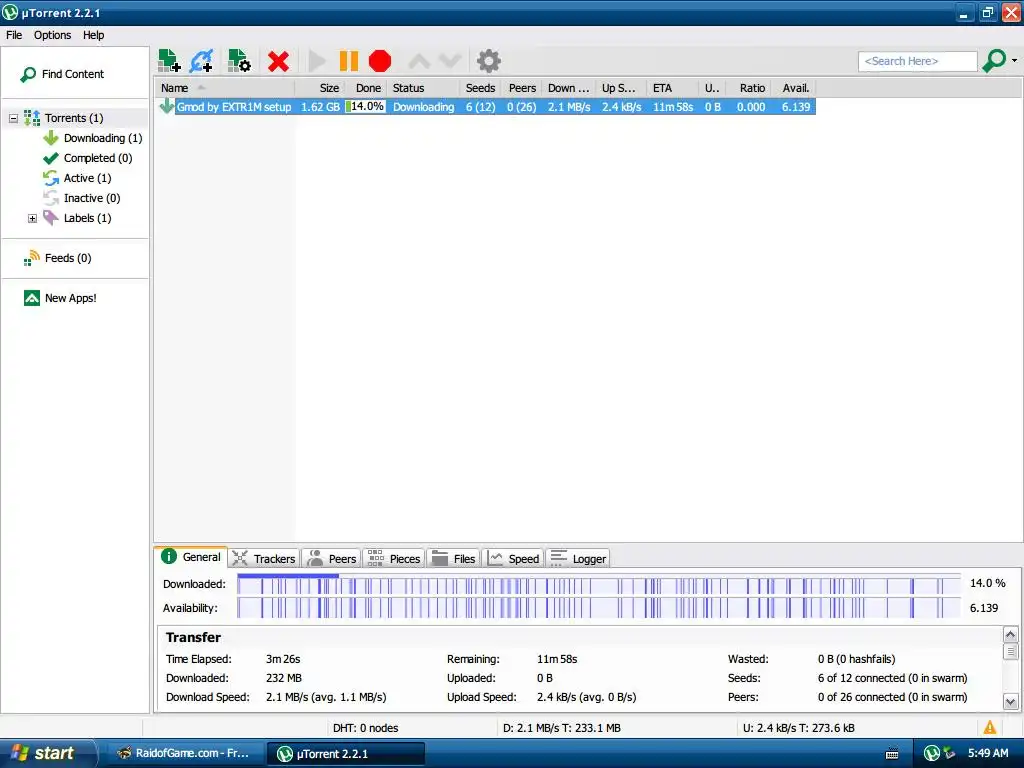Click the Start torrent play icon
This screenshot has width=1024, height=768.
(x=317, y=61)
